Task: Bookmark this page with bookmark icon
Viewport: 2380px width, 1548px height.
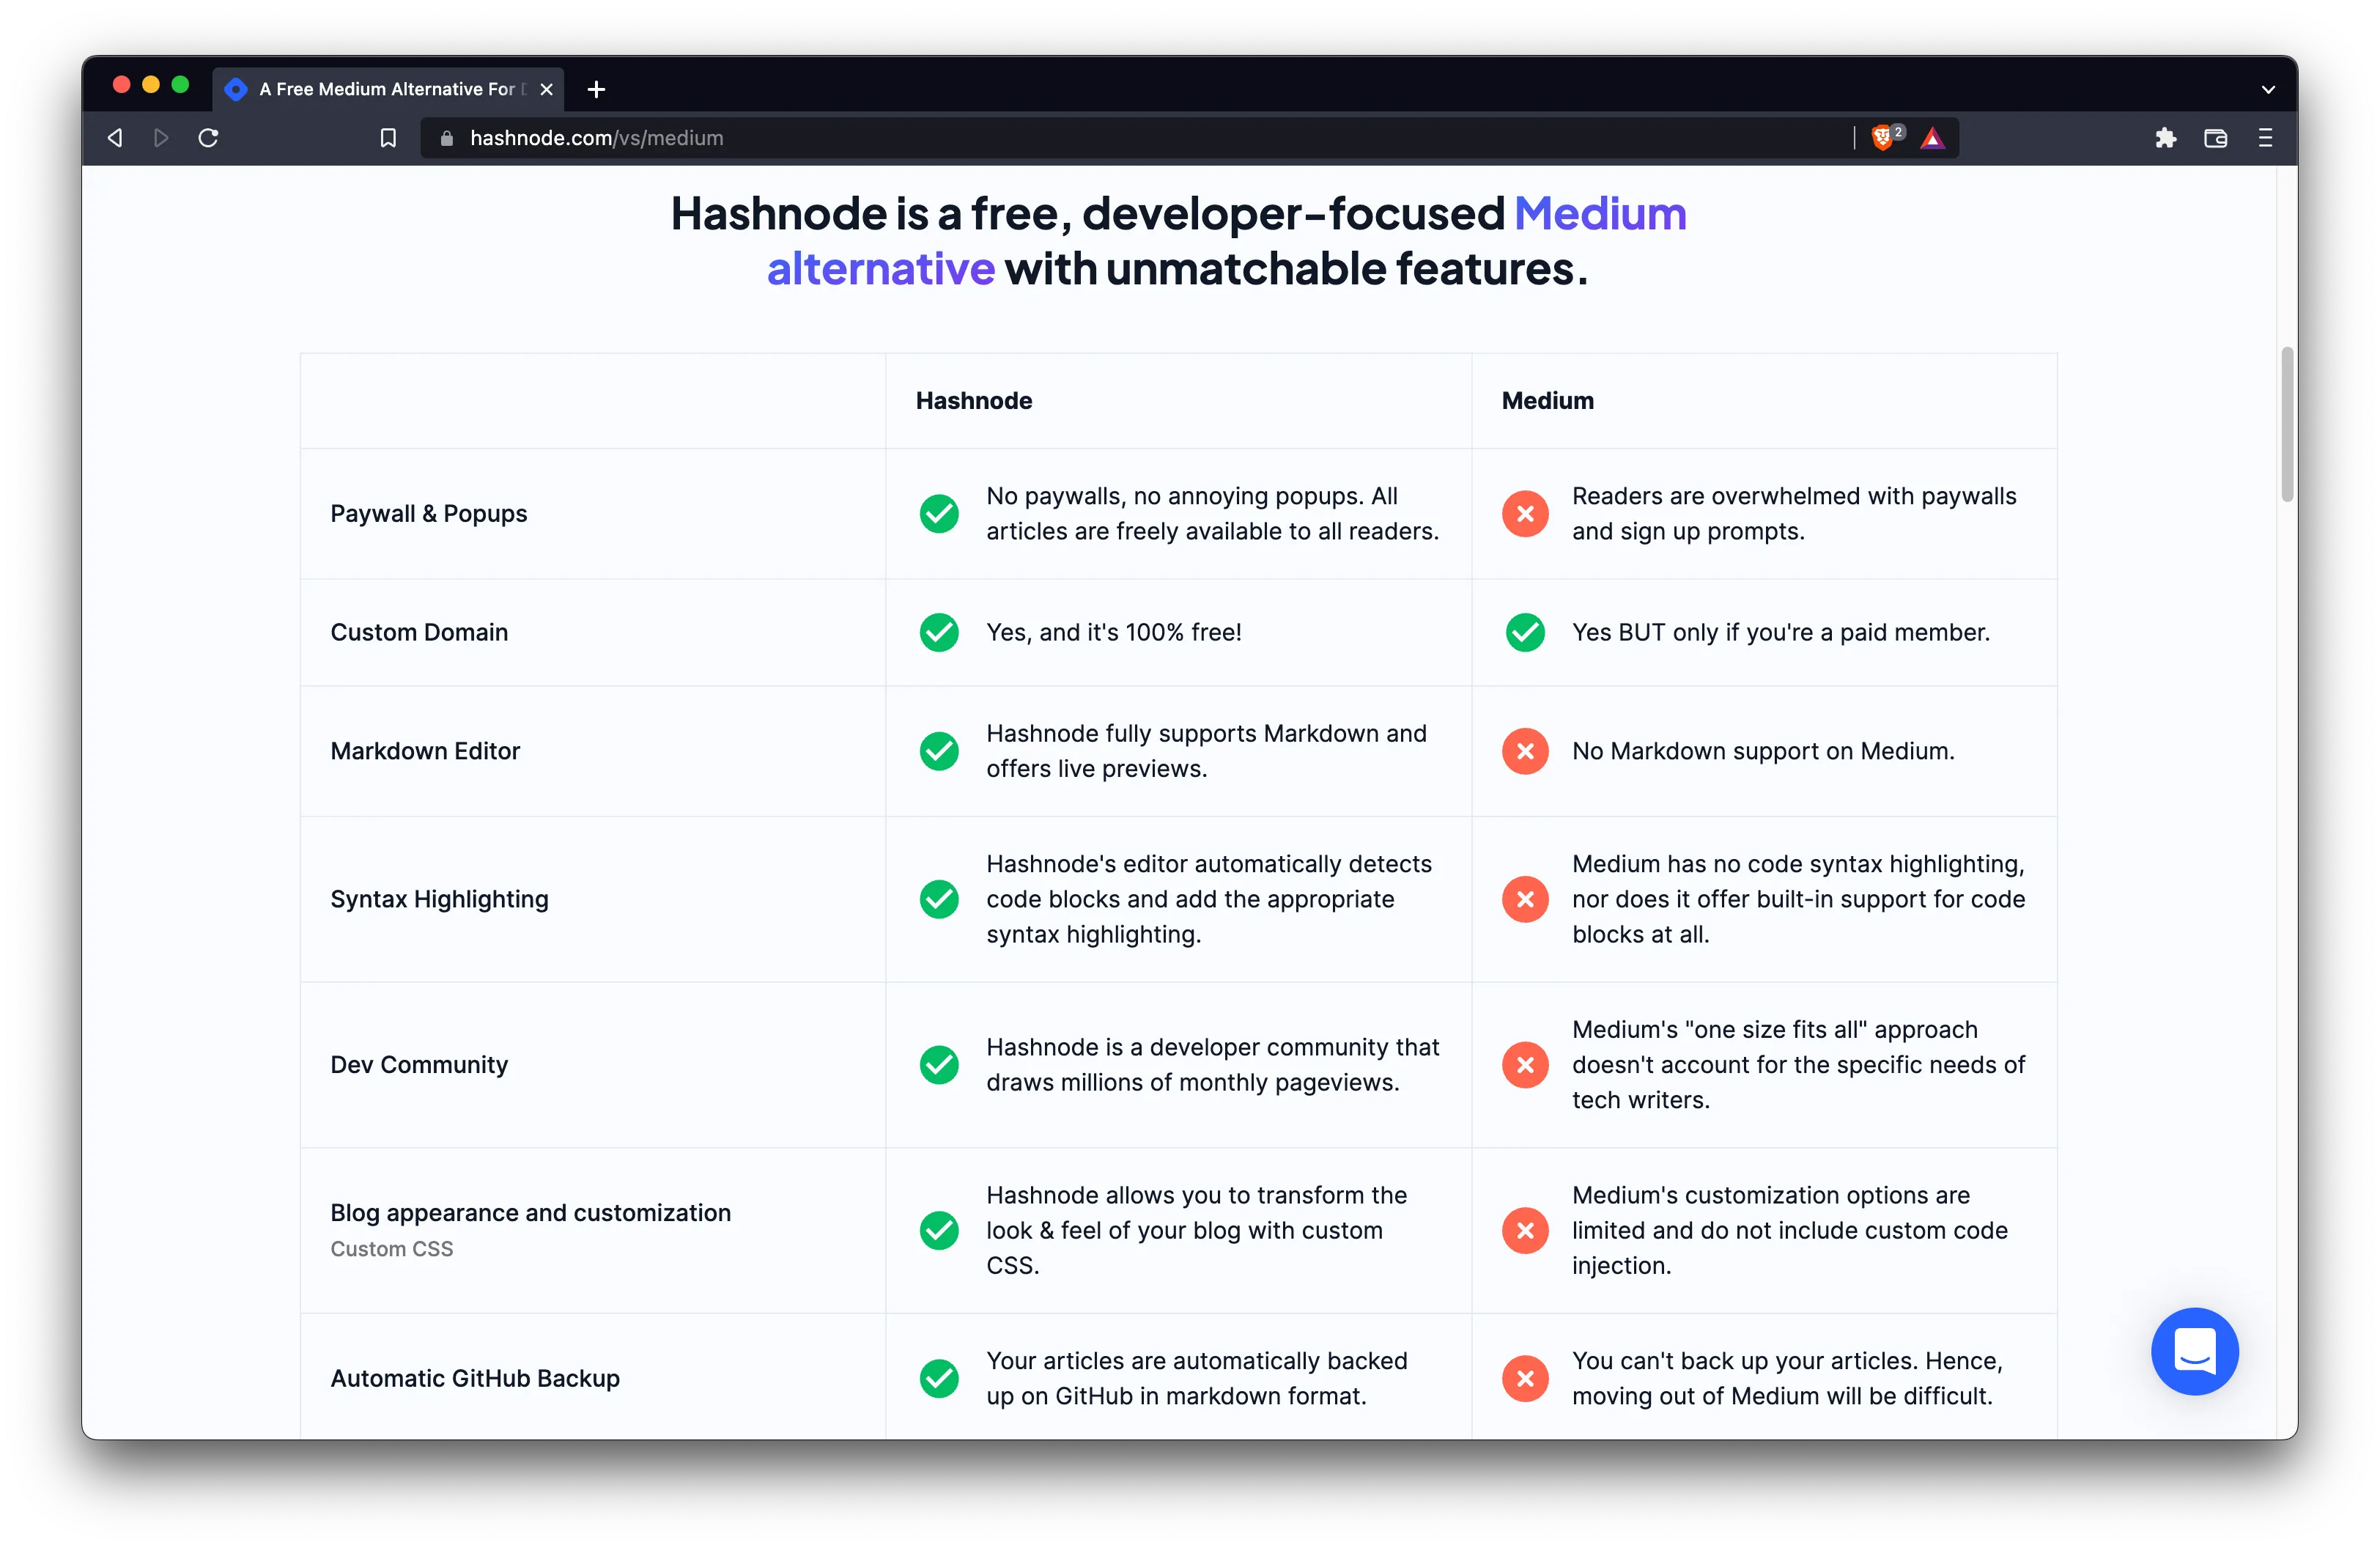Action: 388,138
